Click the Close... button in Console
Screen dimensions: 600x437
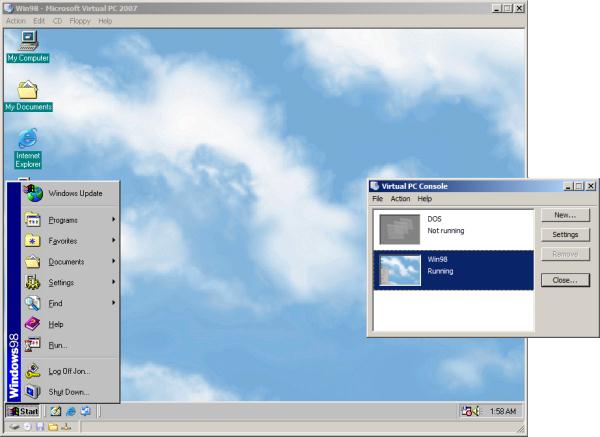[x=565, y=280]
